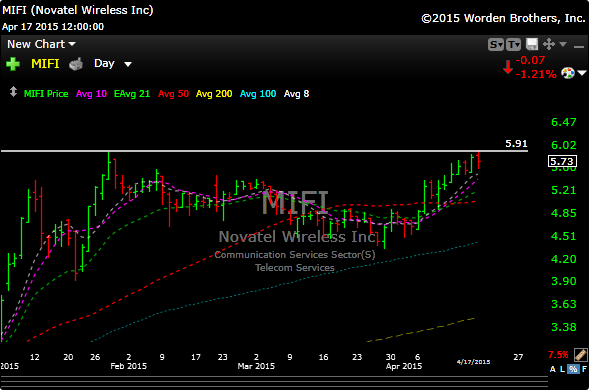Image resolution: width=589 pixels, height=390 pixels.
Task: Open the New Chart dropdown menu
Action: [41, 44]
